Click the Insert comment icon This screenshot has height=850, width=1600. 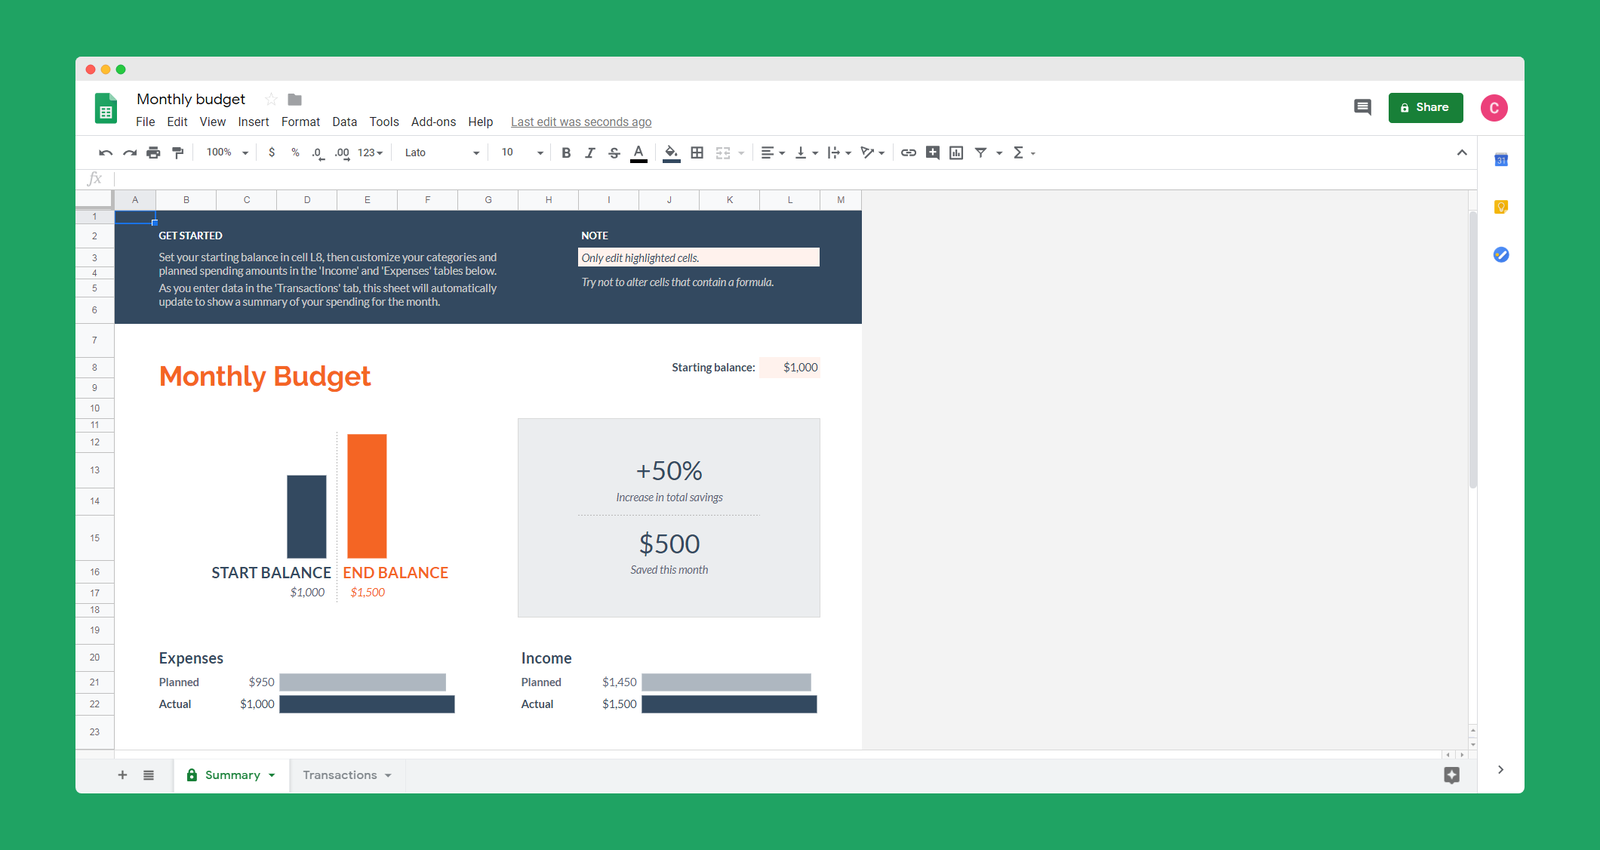pyautogui.click(x=932, y=153)
